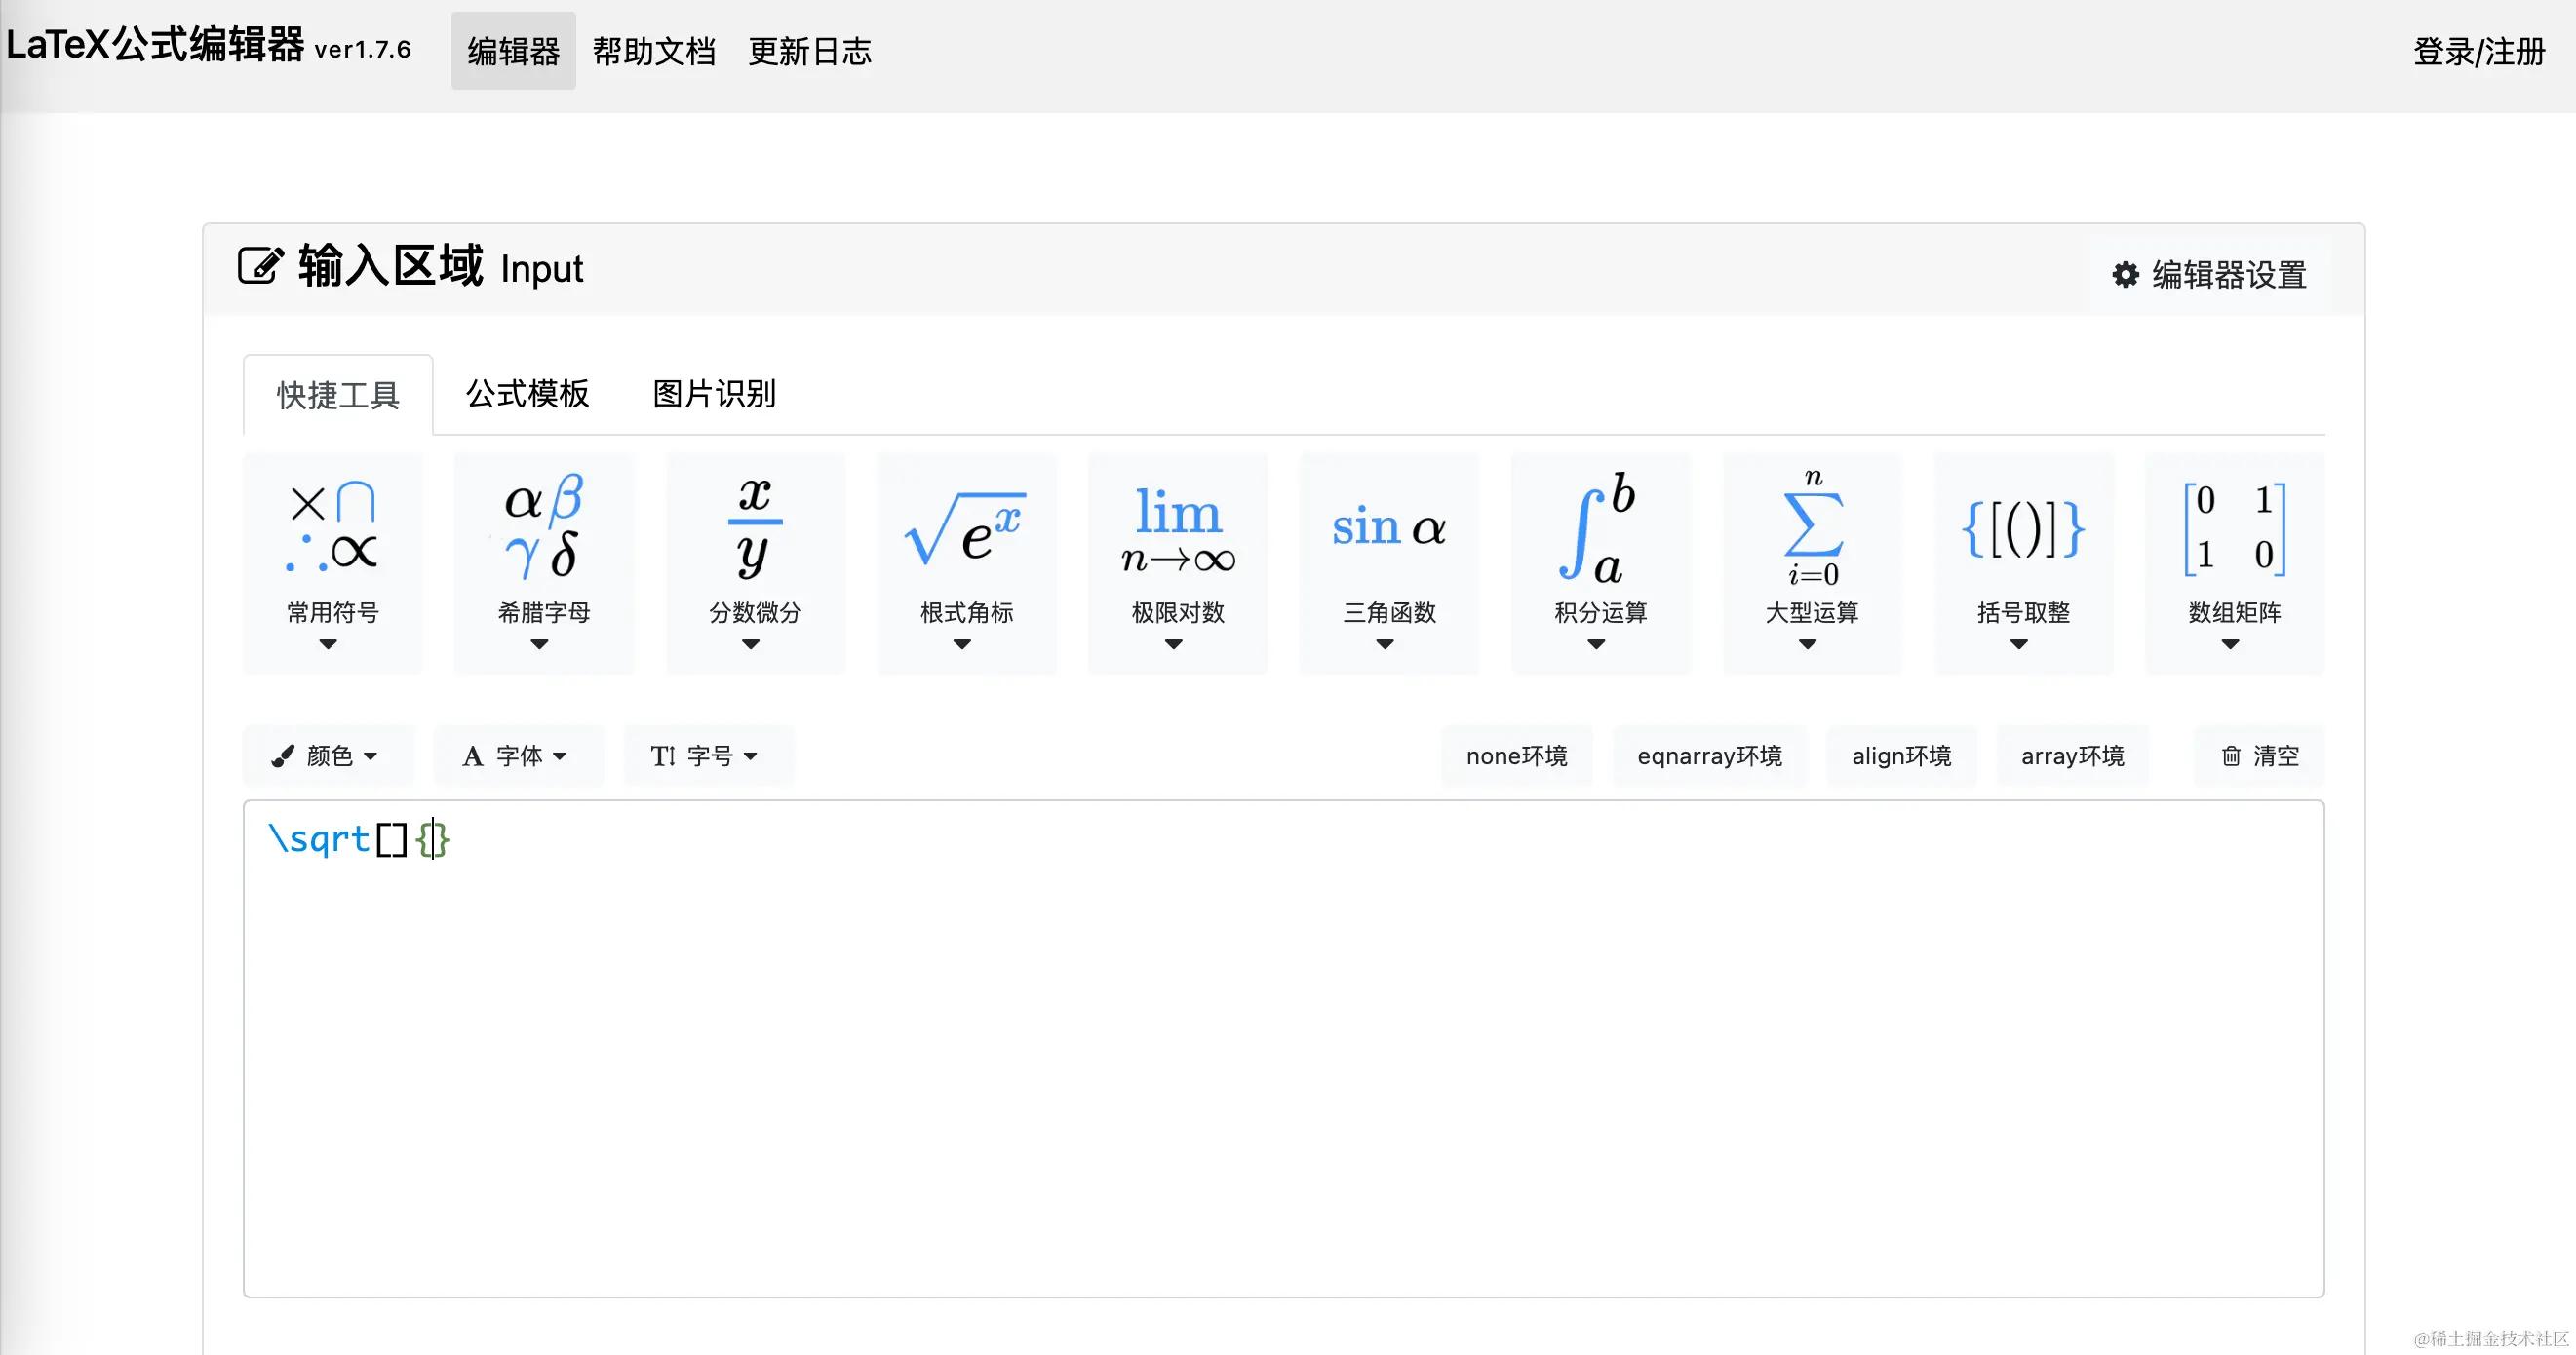Expand the arrow under 常用符号
This screenshot has height=1355, width=2576.
click(x=328, y=645)
